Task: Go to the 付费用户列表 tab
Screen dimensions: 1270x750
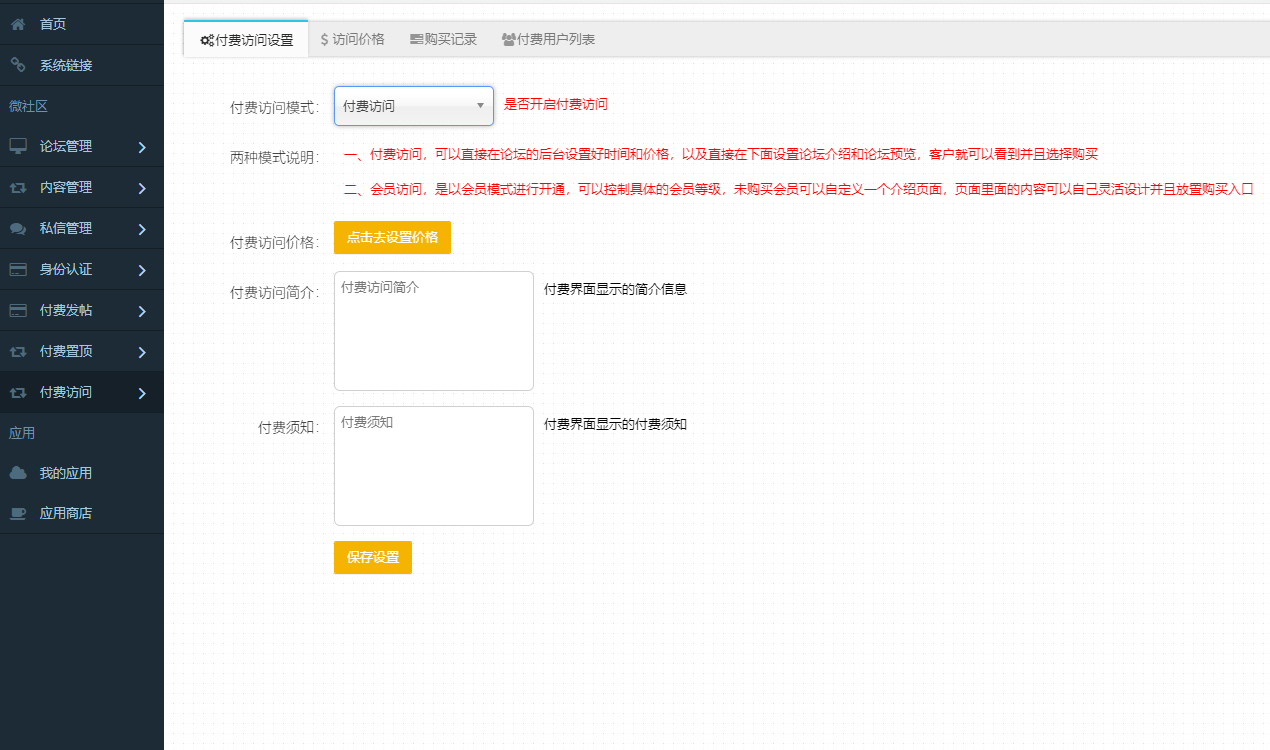Action: pos(548,39)
